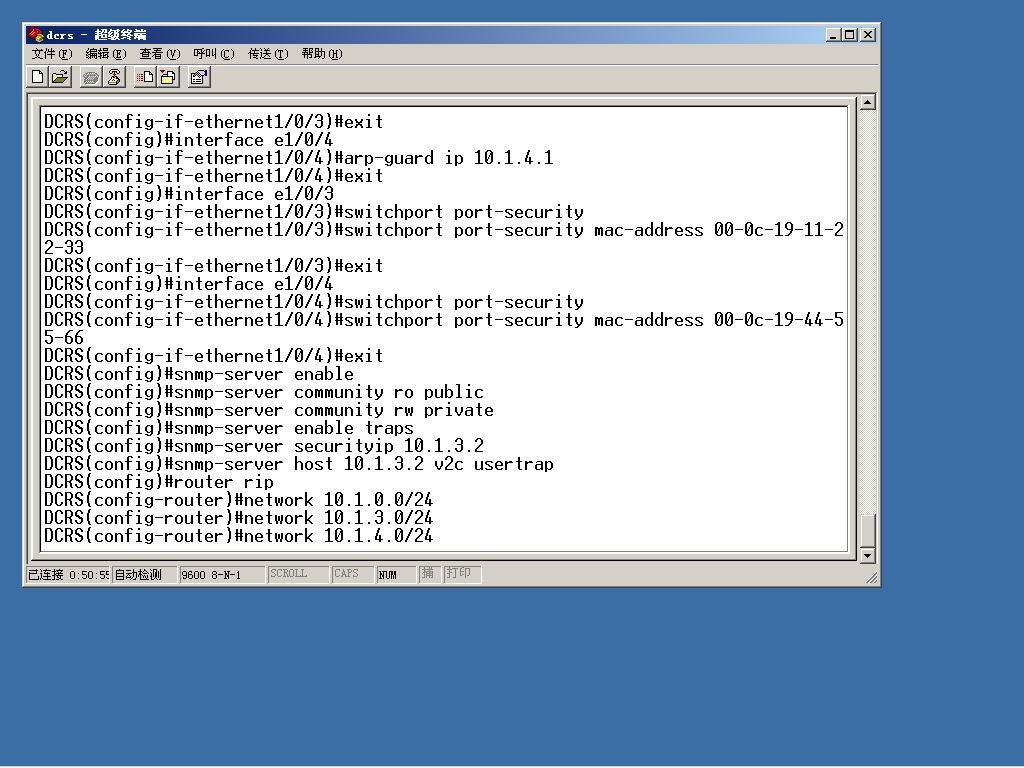The image size is (1024, 768).
Task: Click the 'snmp-server securityip 10.1.3.2' line
Action: [264, 446]
